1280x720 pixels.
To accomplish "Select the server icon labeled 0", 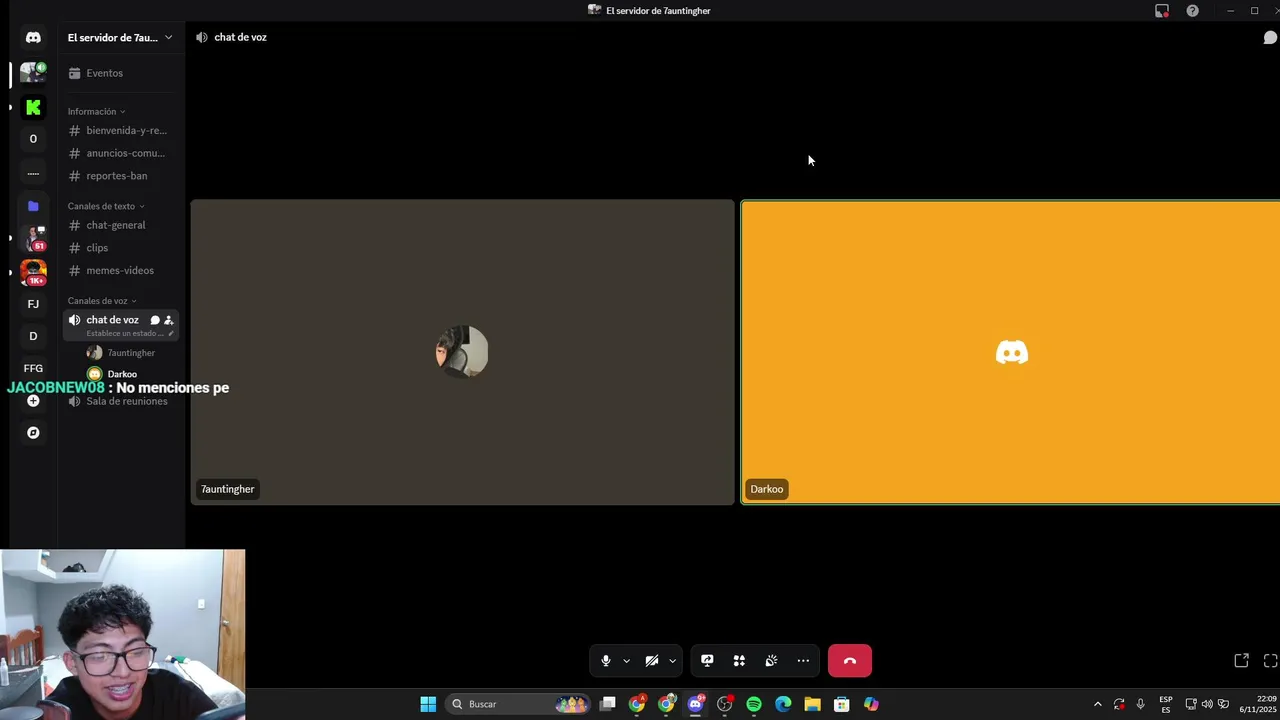I will point(33,139).
